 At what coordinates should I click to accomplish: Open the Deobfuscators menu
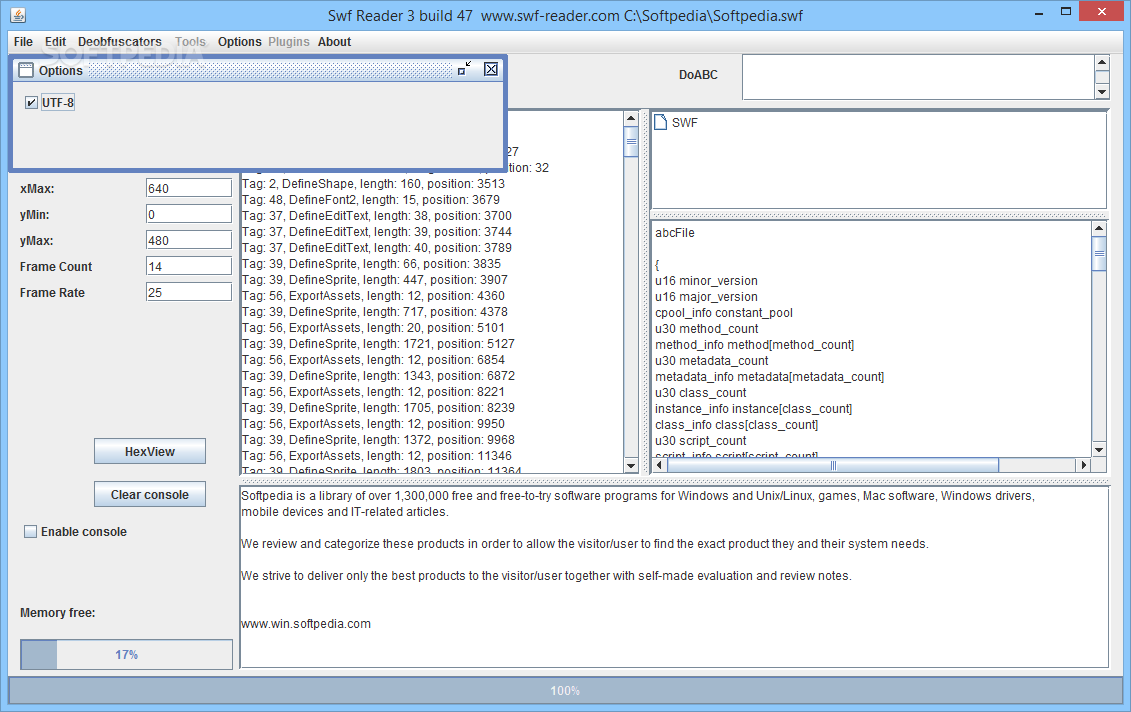click(120, 42)
